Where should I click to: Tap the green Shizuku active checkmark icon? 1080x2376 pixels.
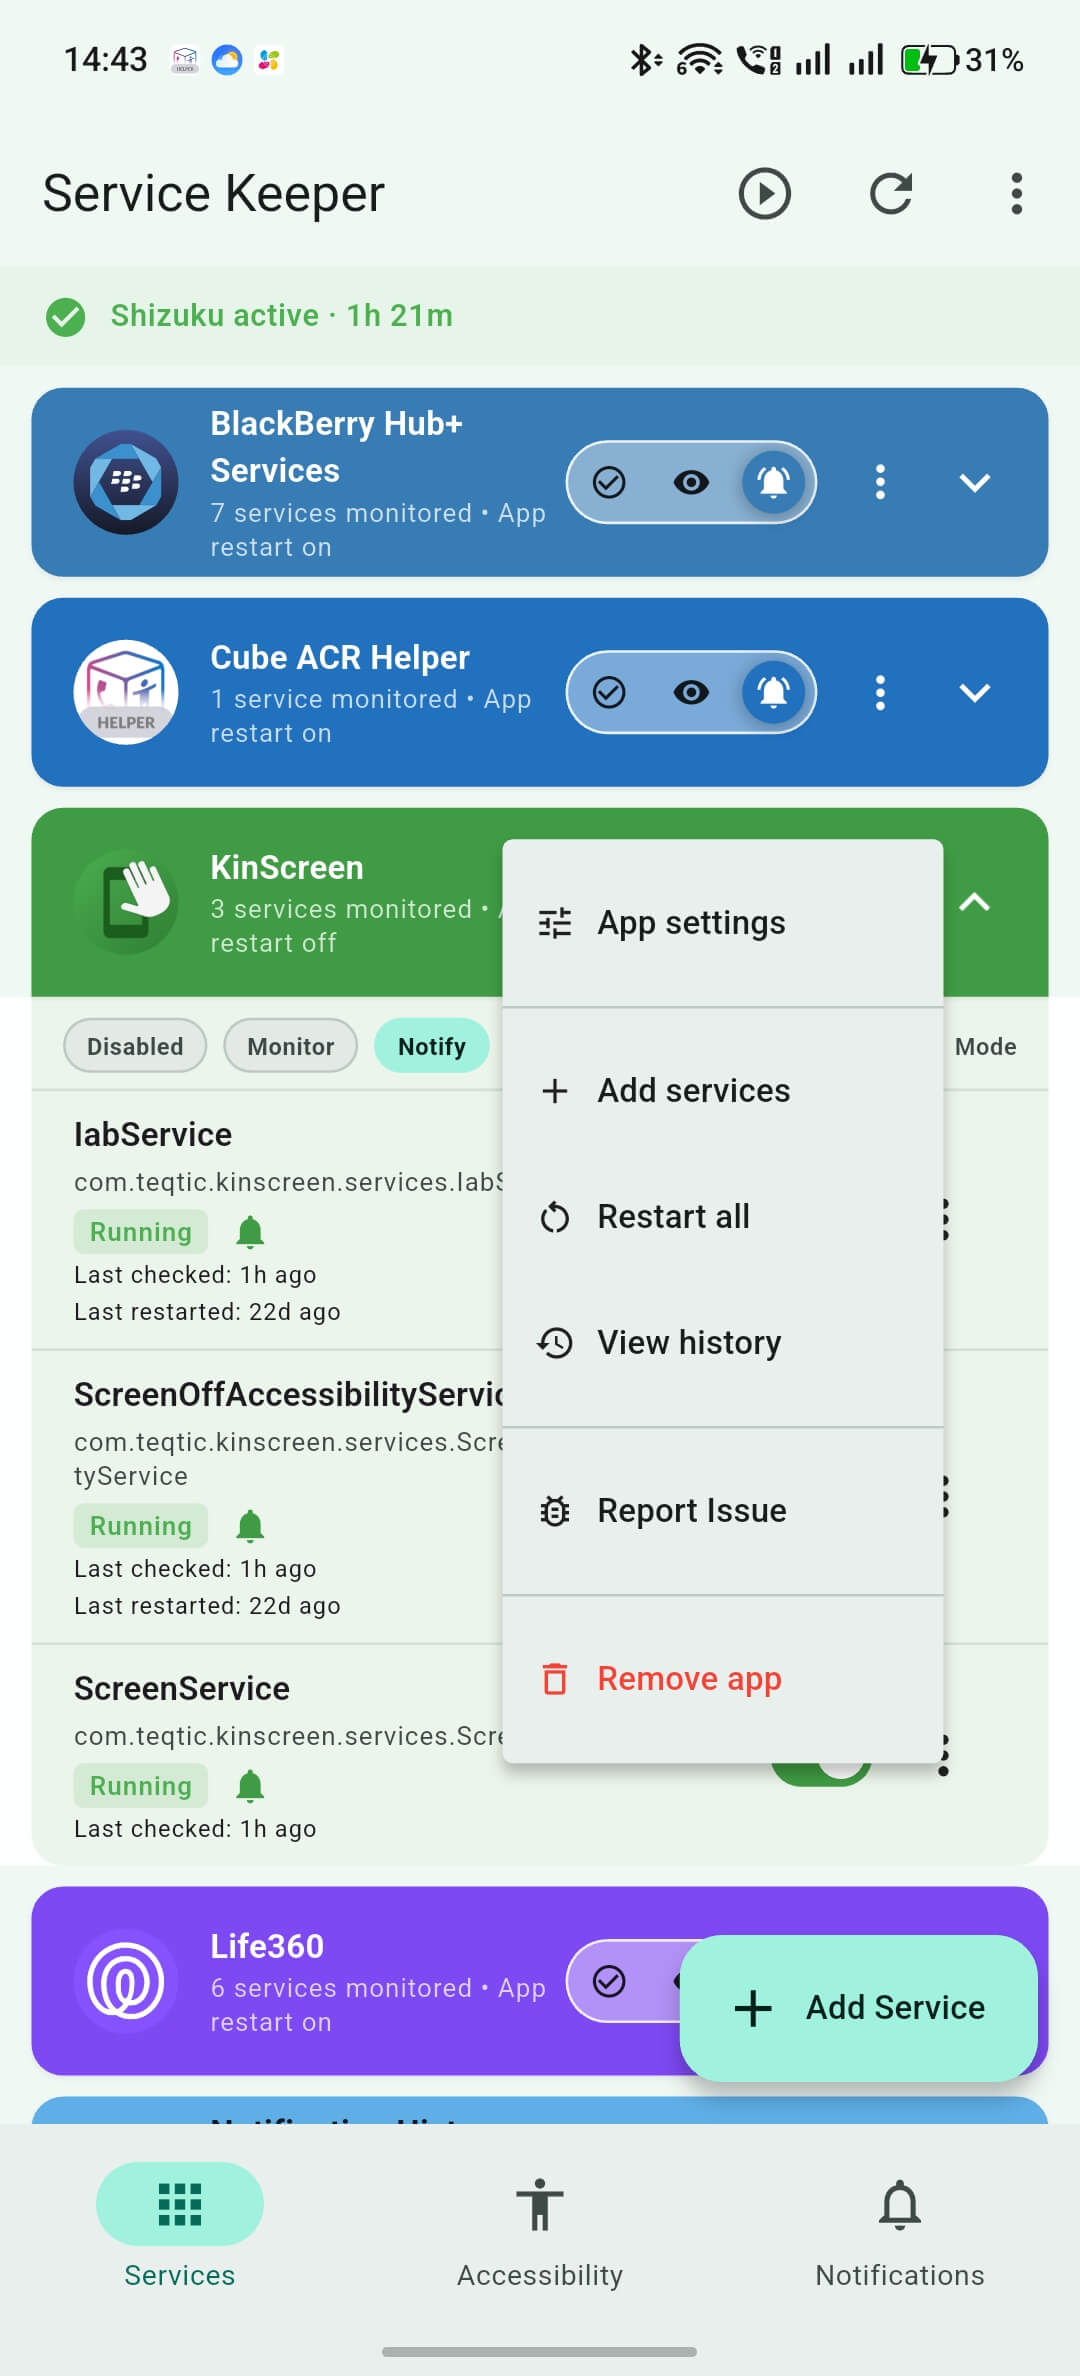tap(66, 316)
